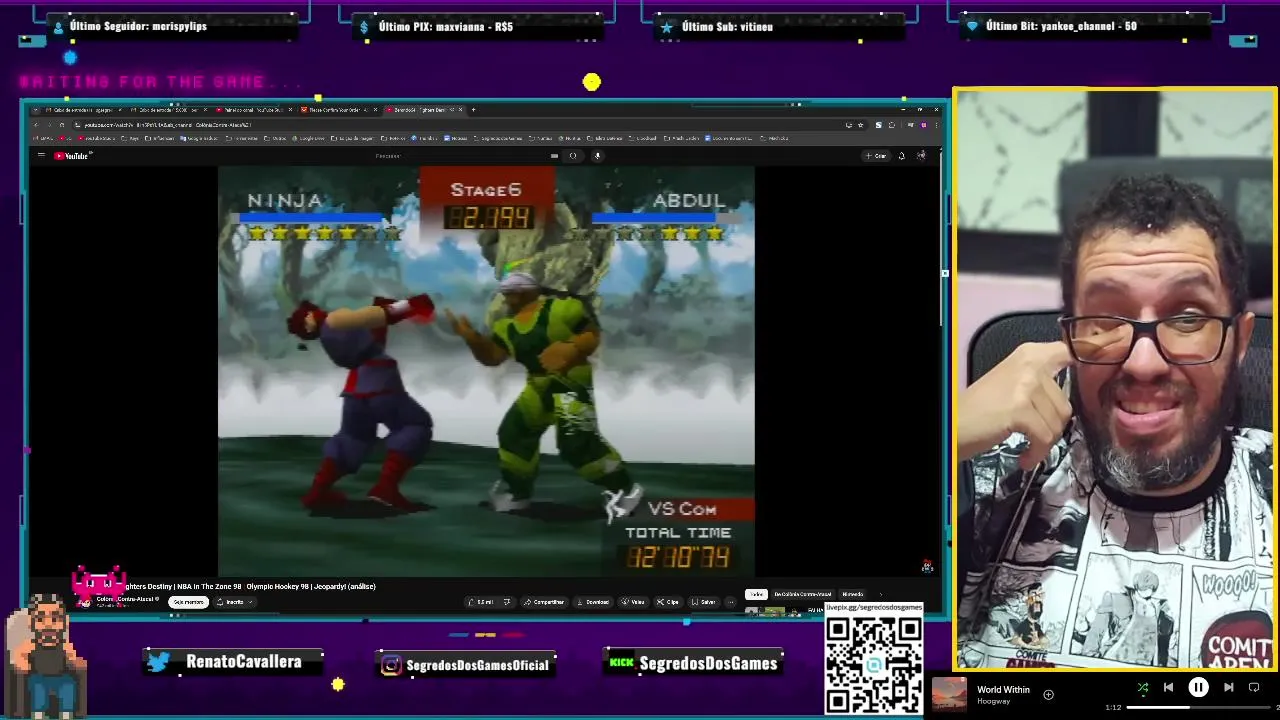The width and height of the screenshot is (1280, 720).
Task: Pause the World Within track
Action: [x=1198, y=688]
